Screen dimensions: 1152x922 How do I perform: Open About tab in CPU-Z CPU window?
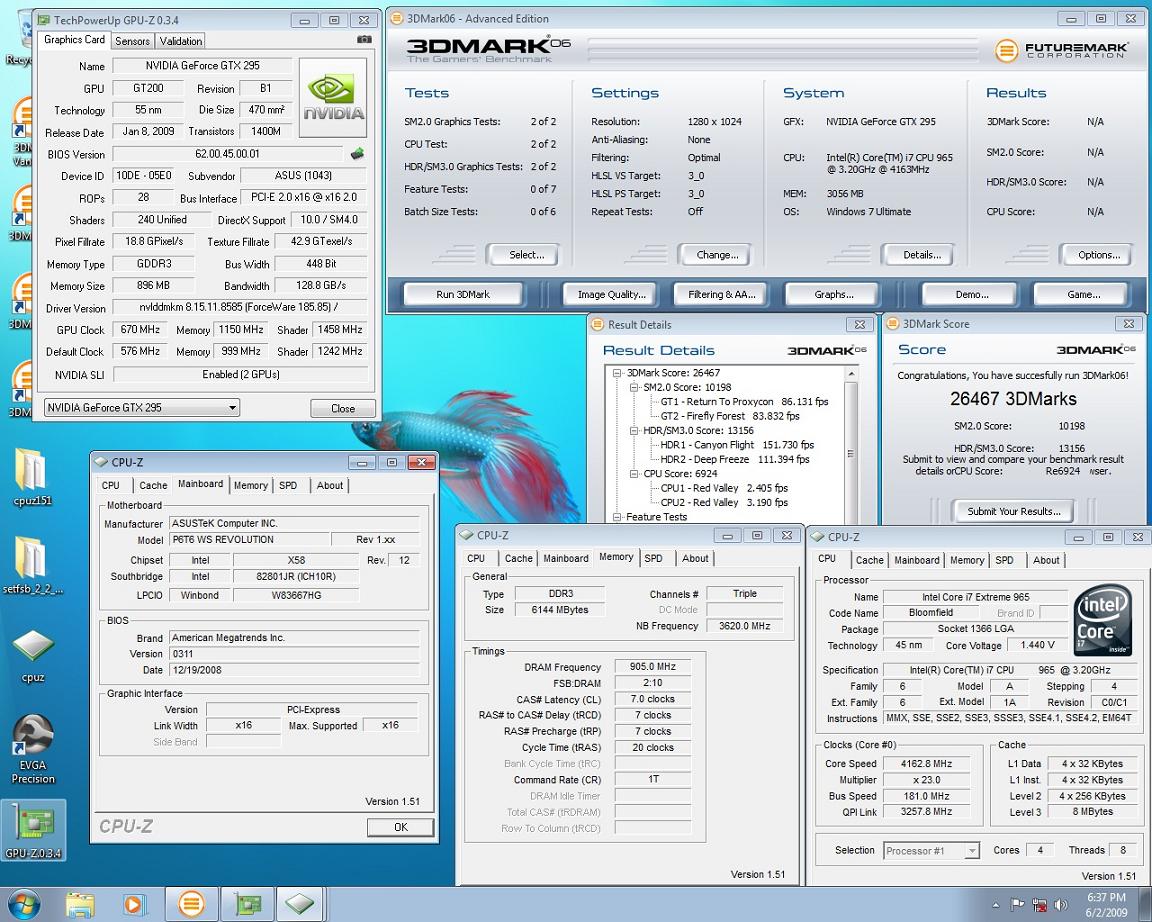click(1046, 560)
